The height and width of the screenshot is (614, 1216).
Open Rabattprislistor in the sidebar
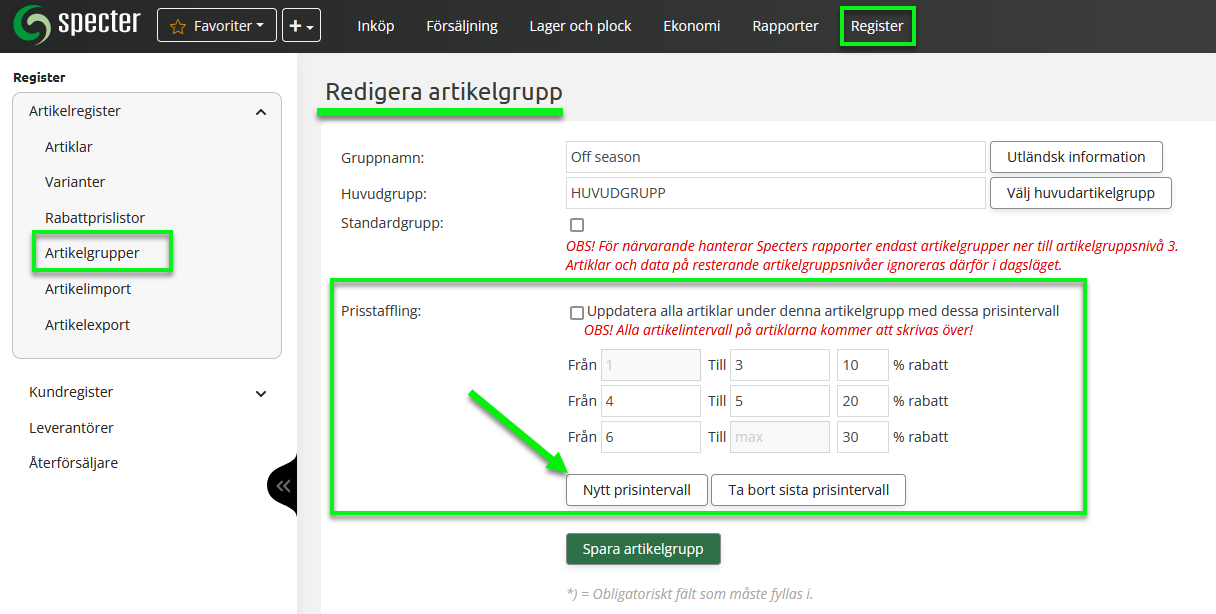point(95,217)
